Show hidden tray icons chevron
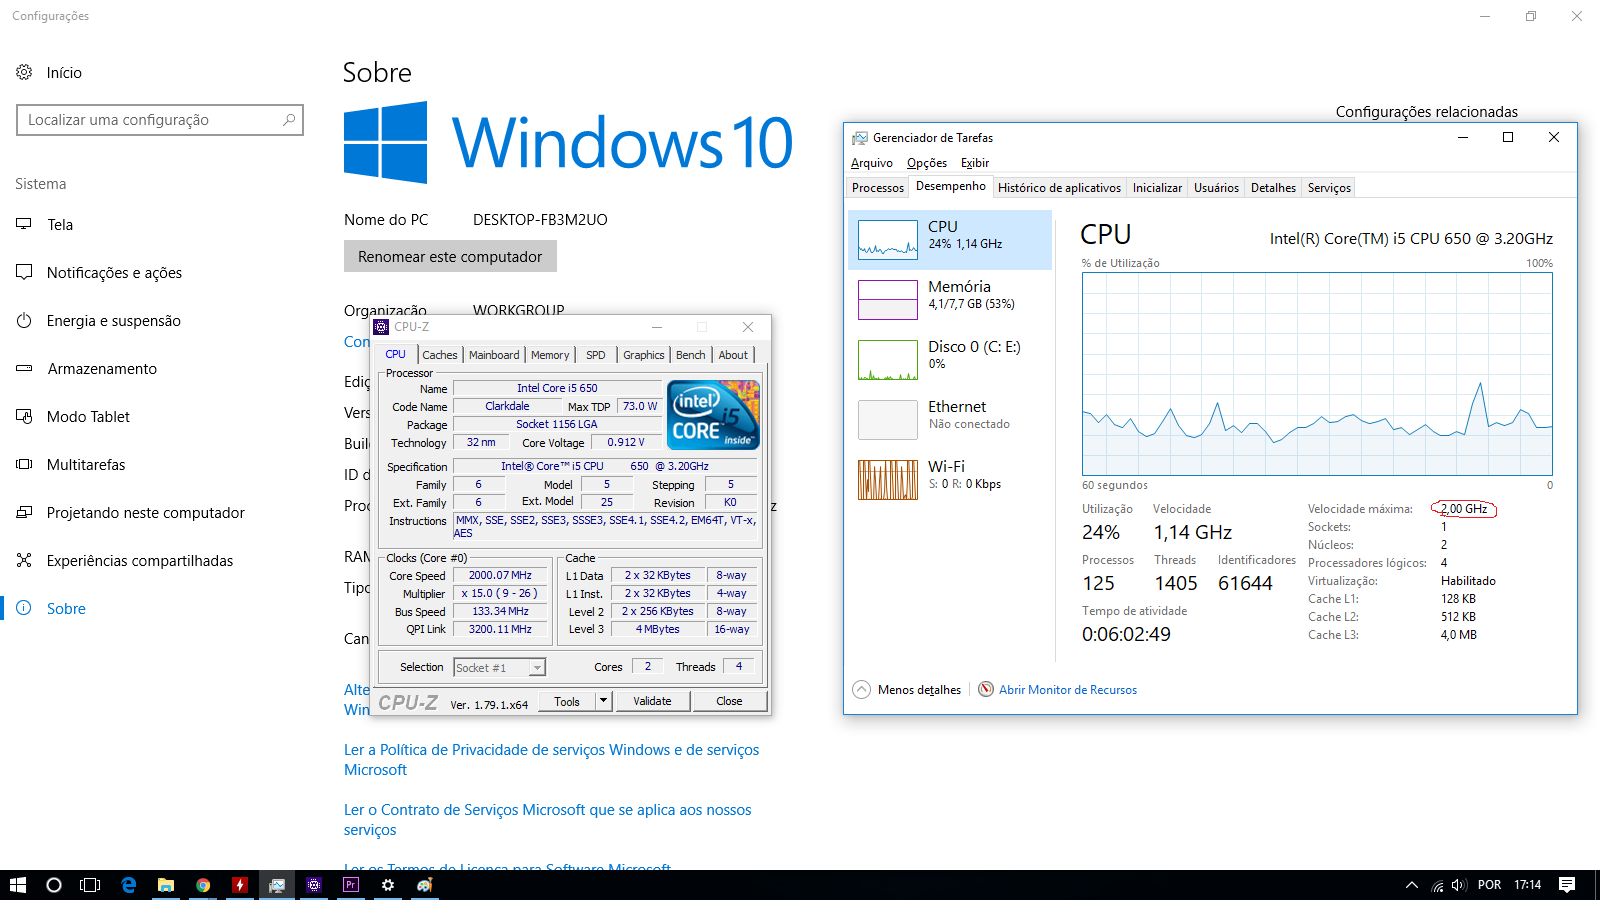This screenshot has width=1600, height=900. 1412,885
